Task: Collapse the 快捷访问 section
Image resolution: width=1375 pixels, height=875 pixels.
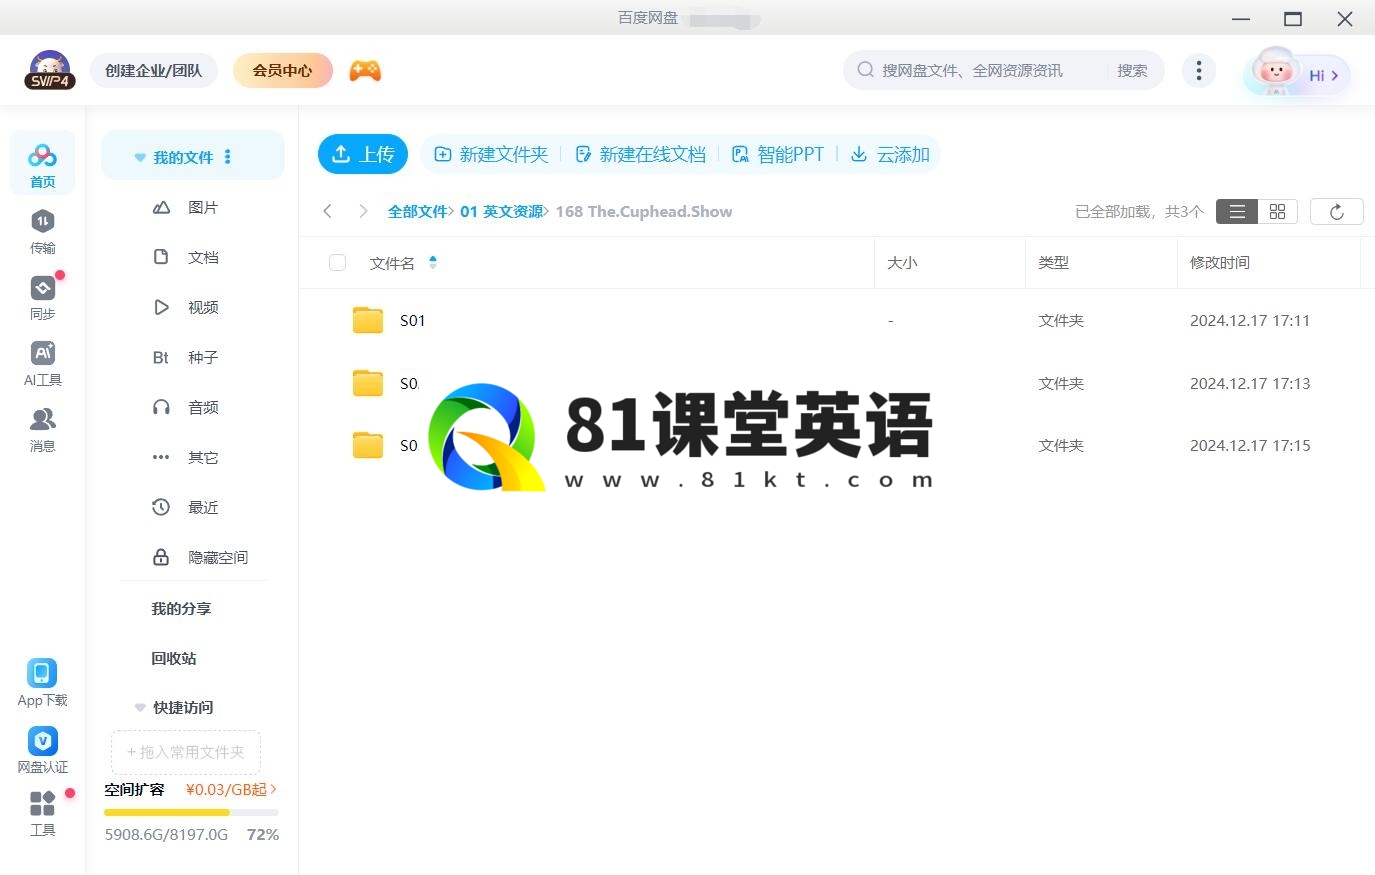Action: (140, 707)
